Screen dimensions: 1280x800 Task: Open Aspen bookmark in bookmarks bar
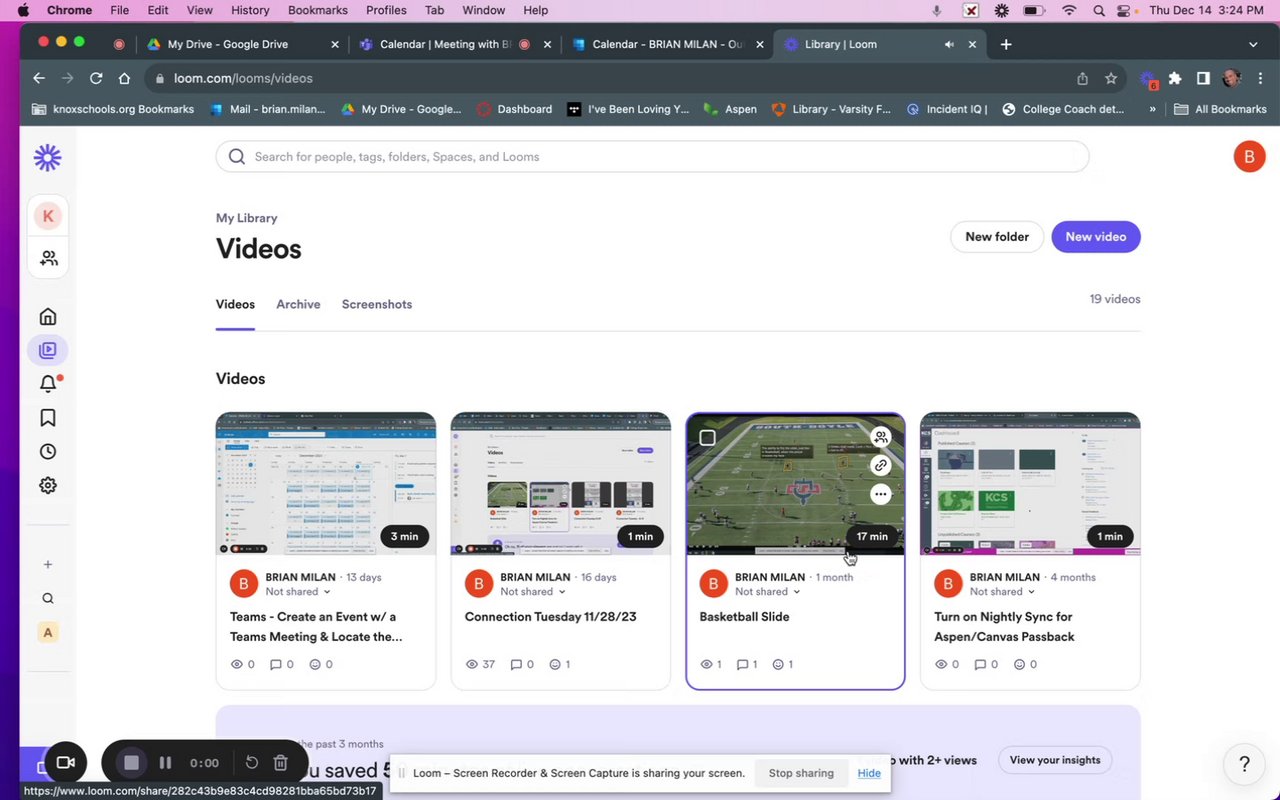(730, 109)
